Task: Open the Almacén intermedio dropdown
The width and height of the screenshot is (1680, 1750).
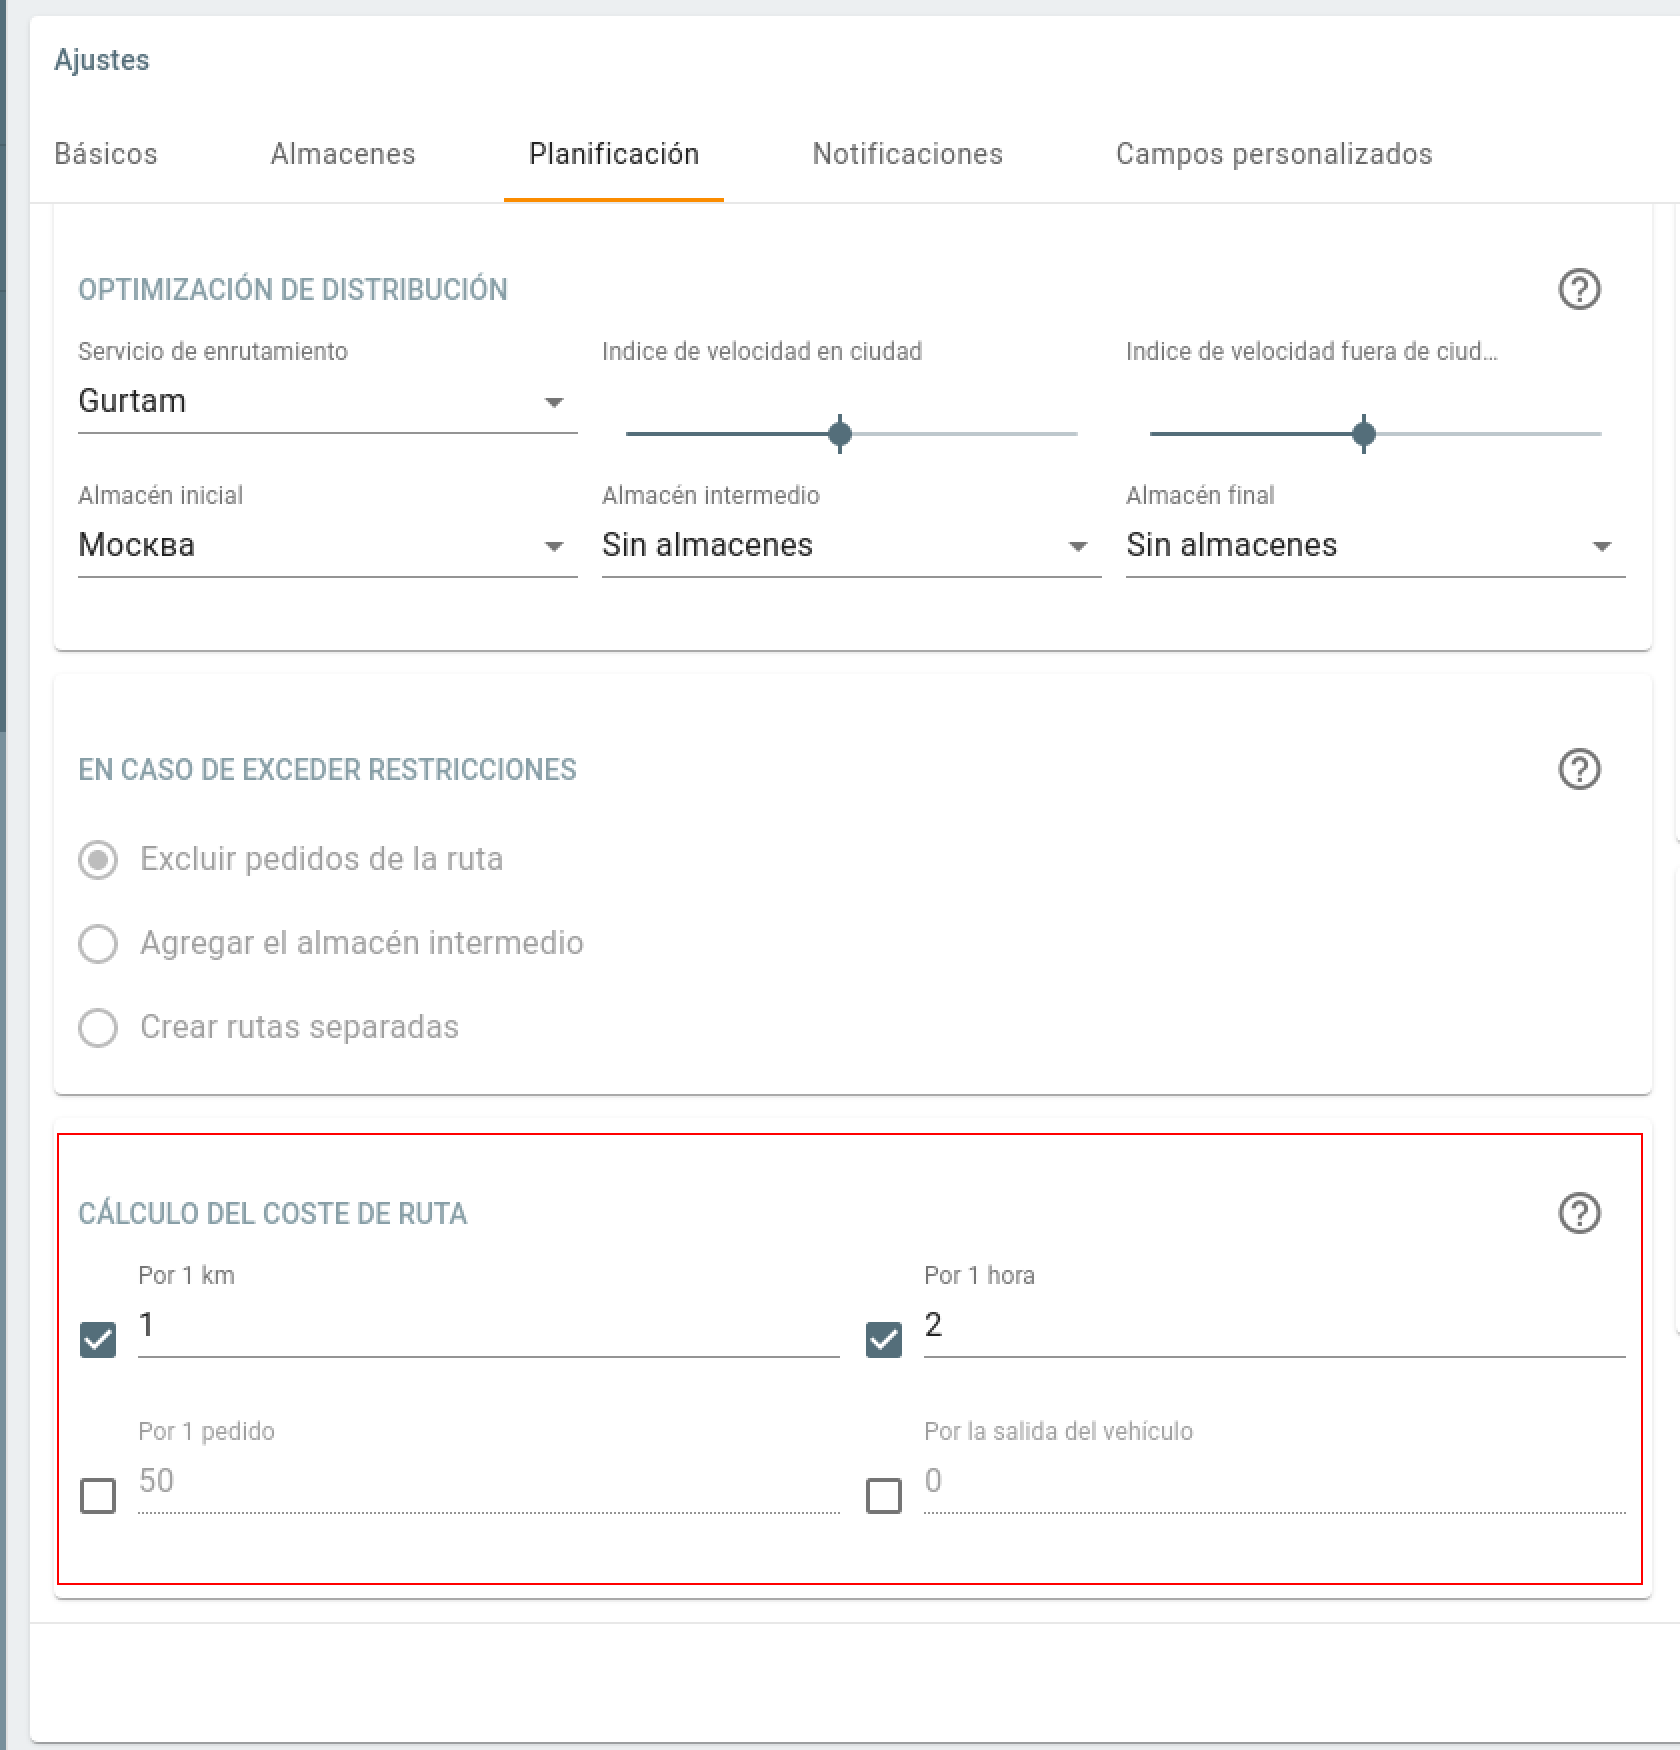Action: [850, 546]
